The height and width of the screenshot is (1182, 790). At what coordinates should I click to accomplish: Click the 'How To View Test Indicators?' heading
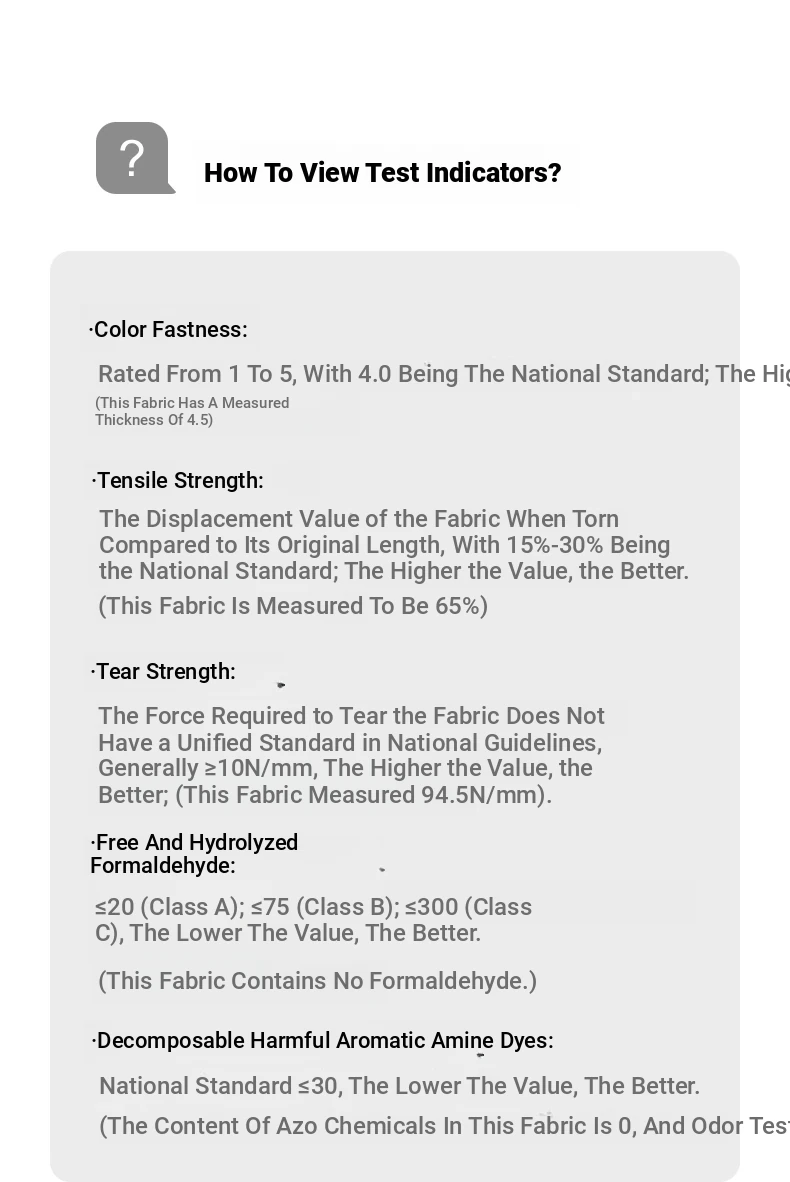tap(382, 173)
